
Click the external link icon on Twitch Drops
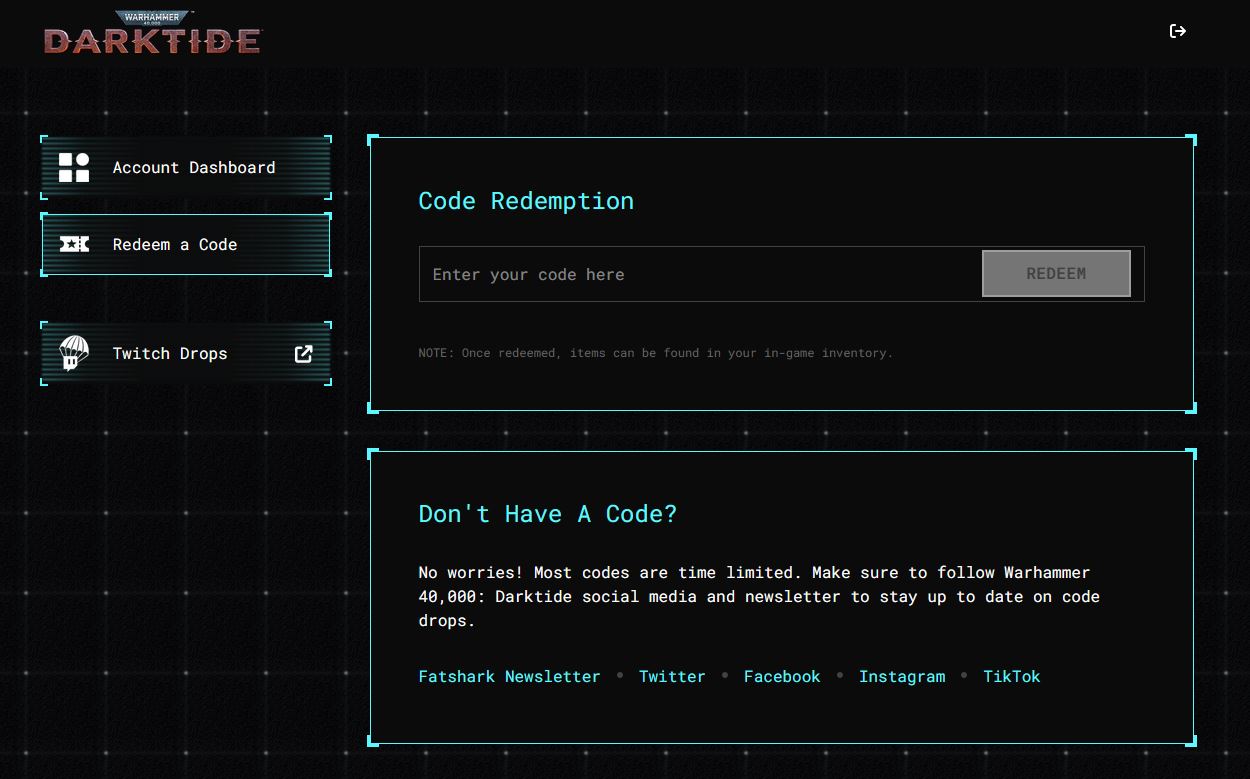click(x=304, y=353)
